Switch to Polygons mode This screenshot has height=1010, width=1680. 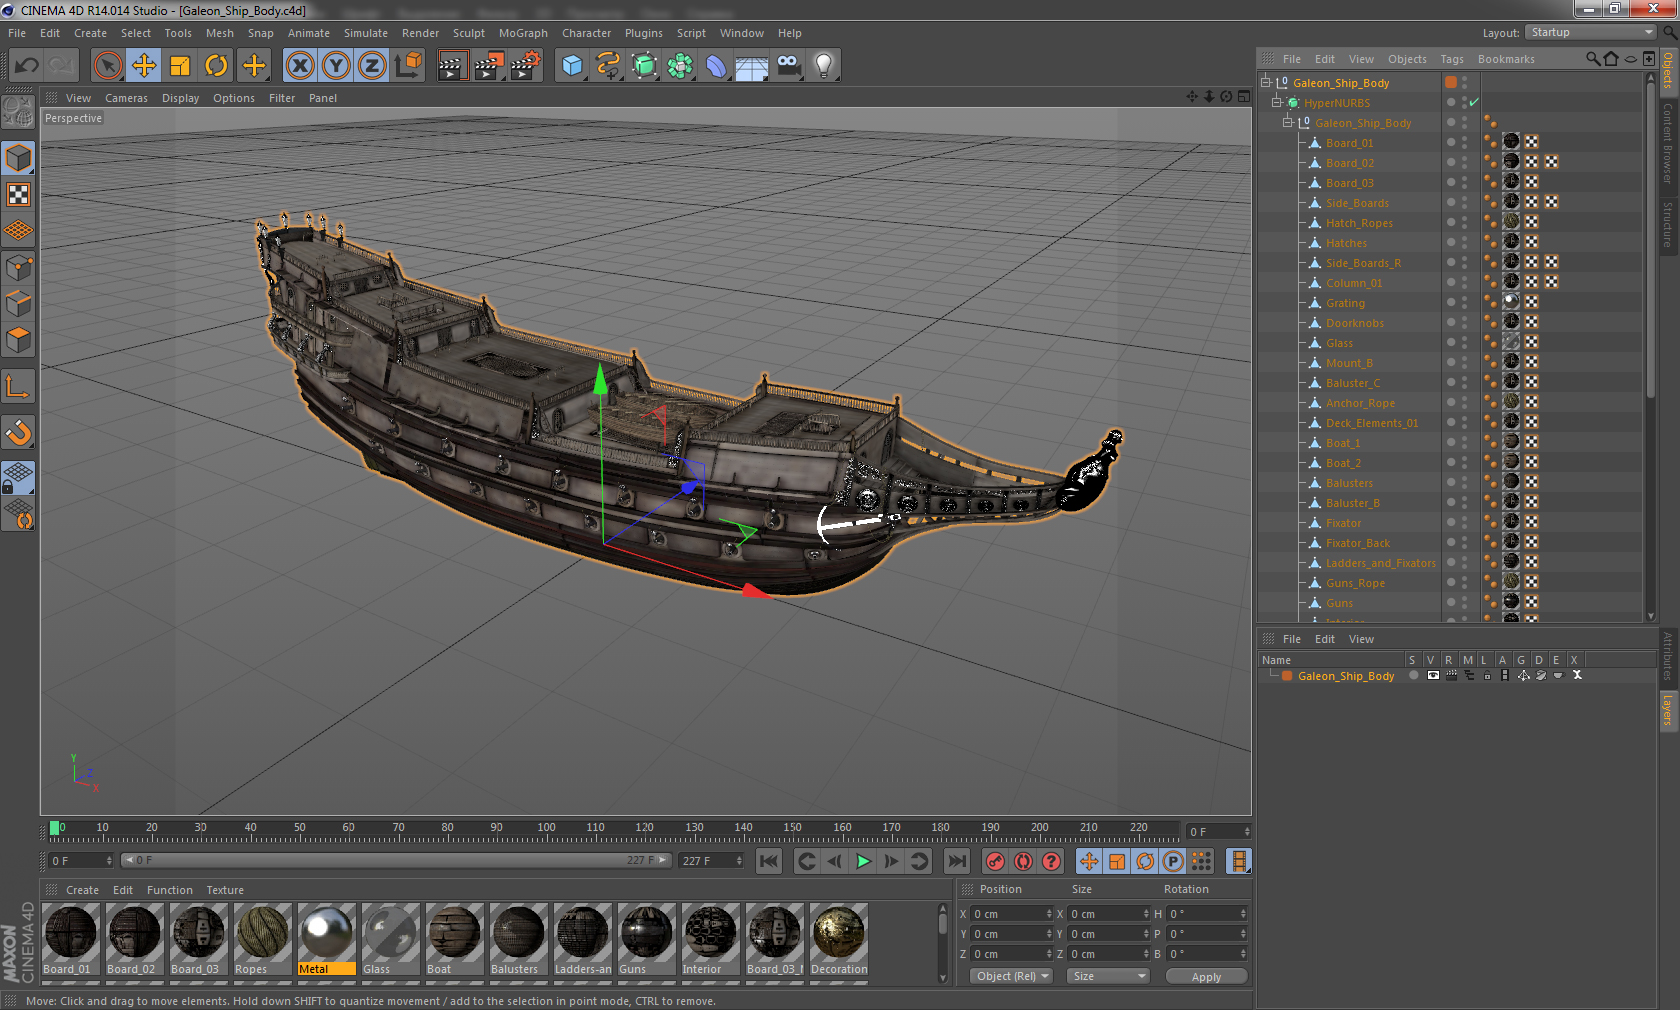(x=19, y=340)
